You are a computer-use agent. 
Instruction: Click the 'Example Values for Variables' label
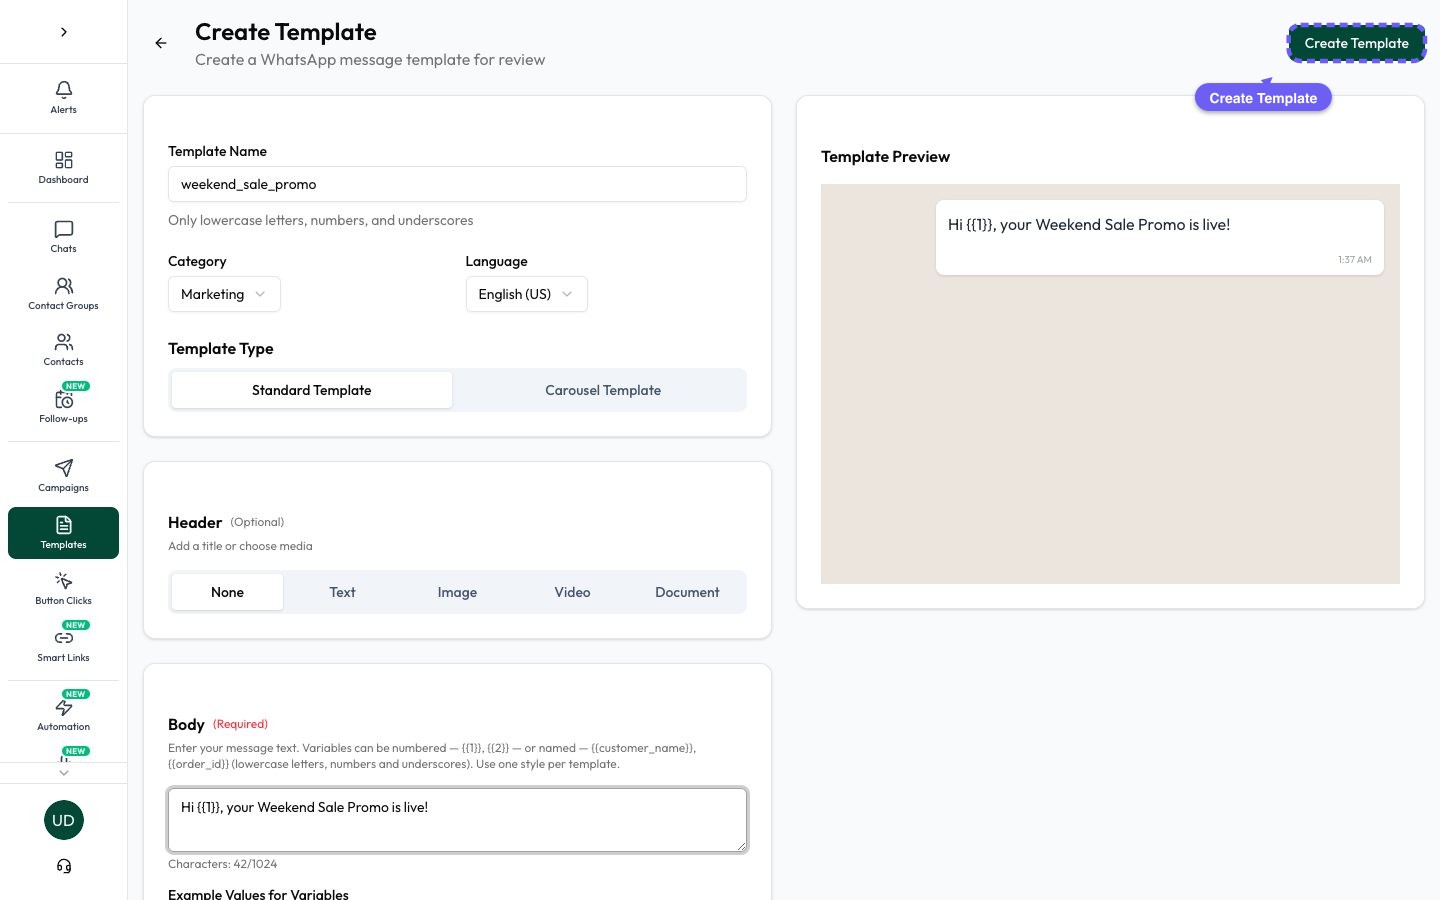click(258, 894)
